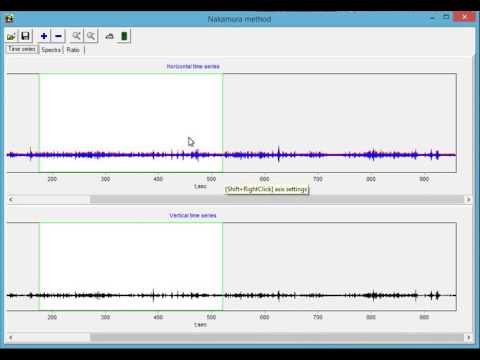Click left arrow of vertical series scrollbar
The width and height of the screenshot is (480, 360).
pos(11,338)
